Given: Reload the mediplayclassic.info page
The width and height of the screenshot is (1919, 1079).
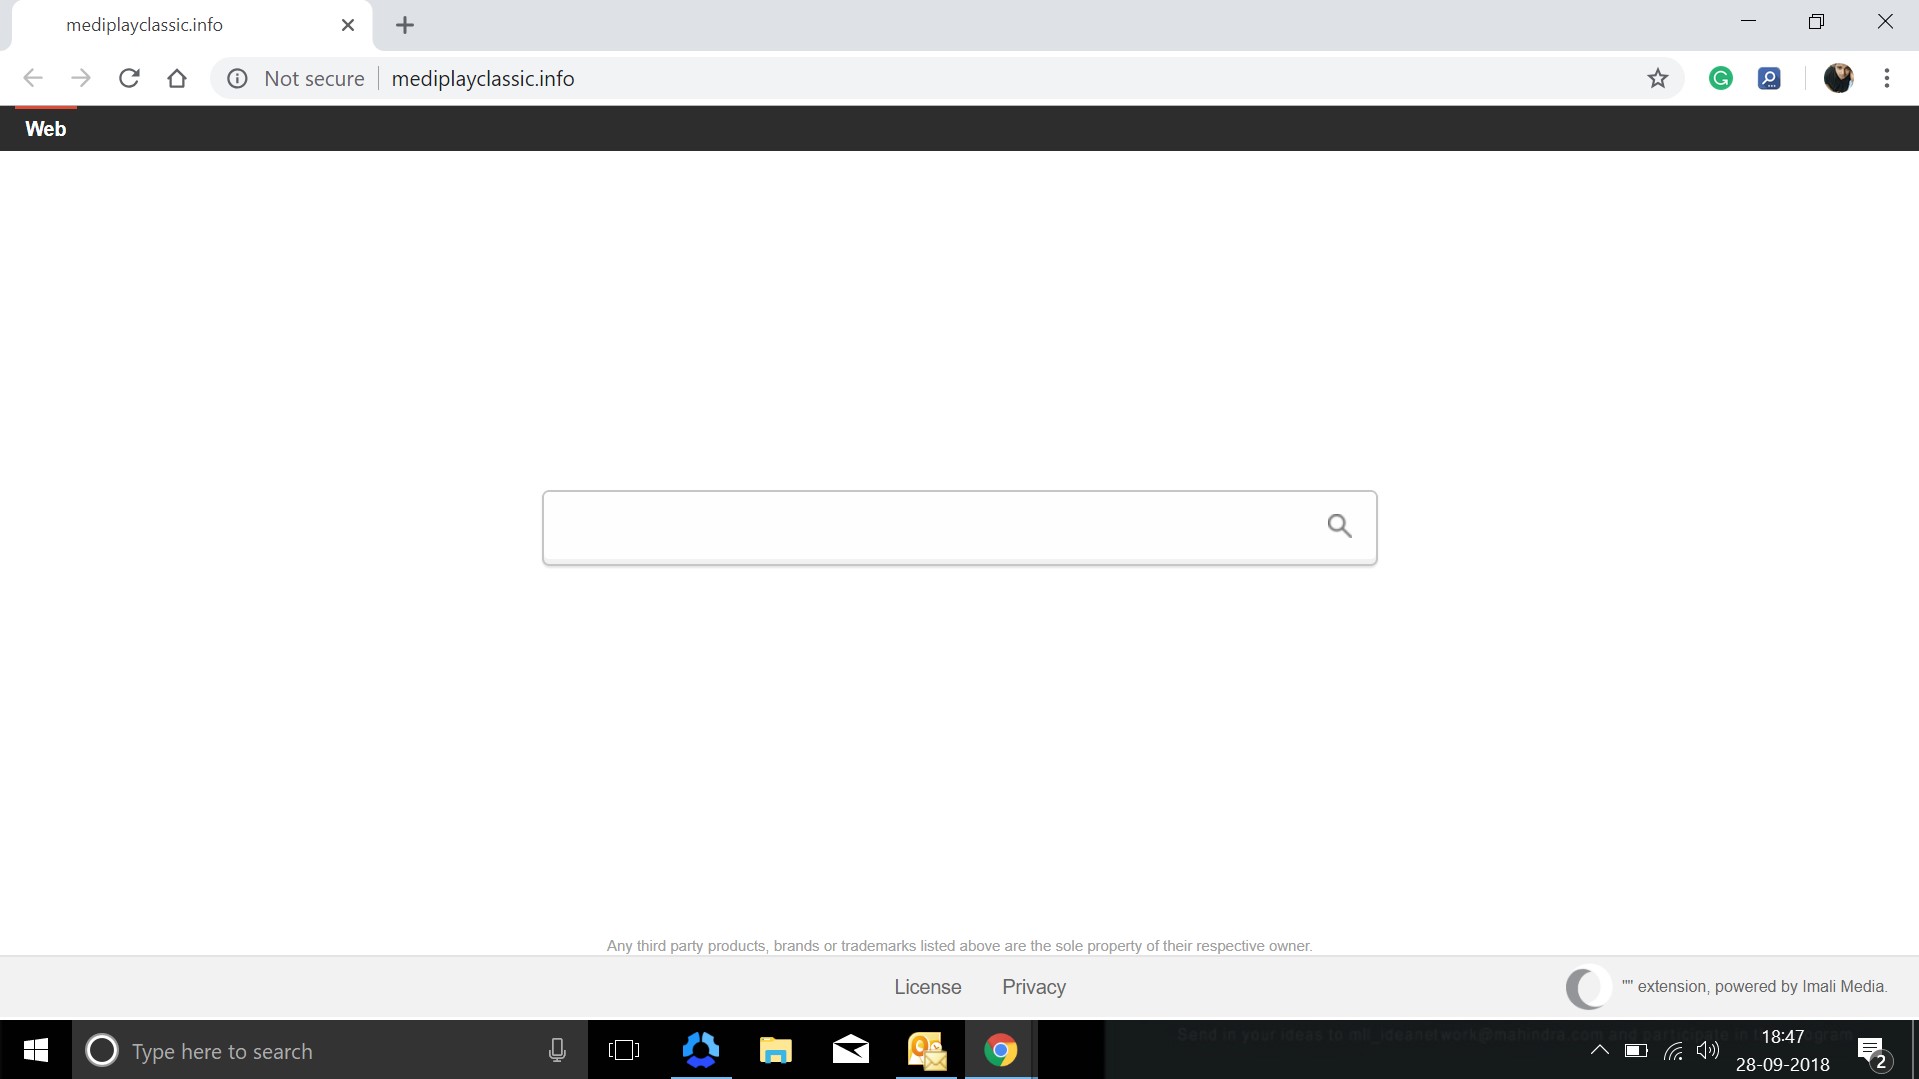Looking at the screenshot, I should coord(129,78).
